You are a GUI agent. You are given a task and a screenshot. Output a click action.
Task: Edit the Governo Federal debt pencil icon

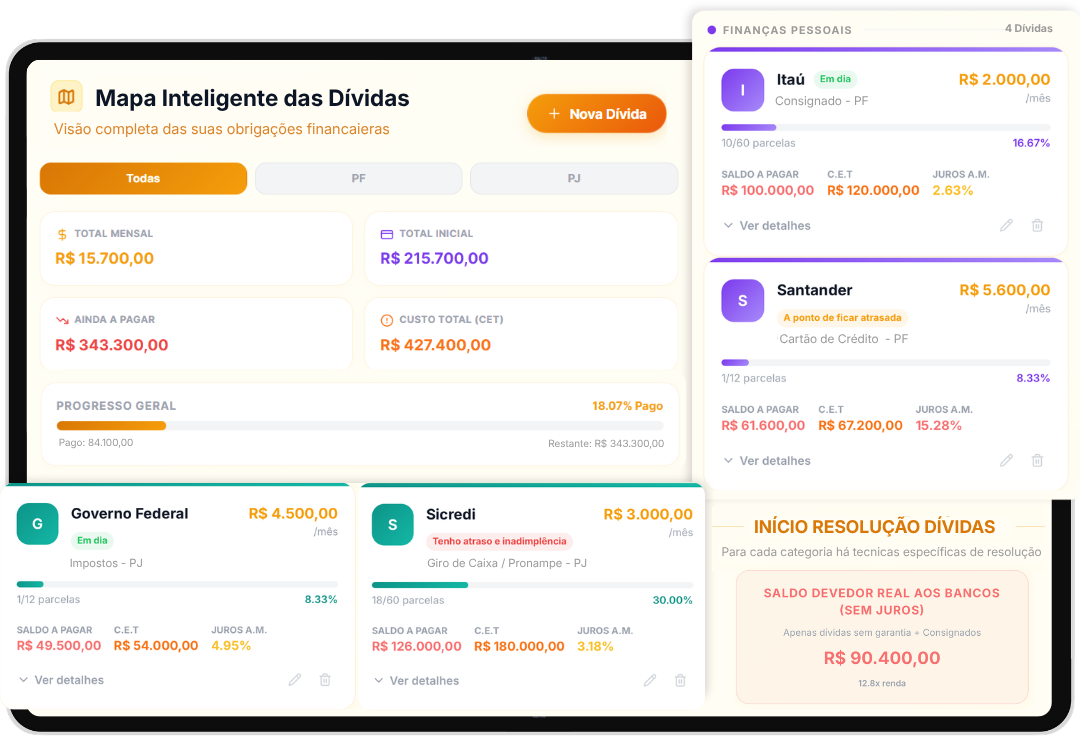295,680
